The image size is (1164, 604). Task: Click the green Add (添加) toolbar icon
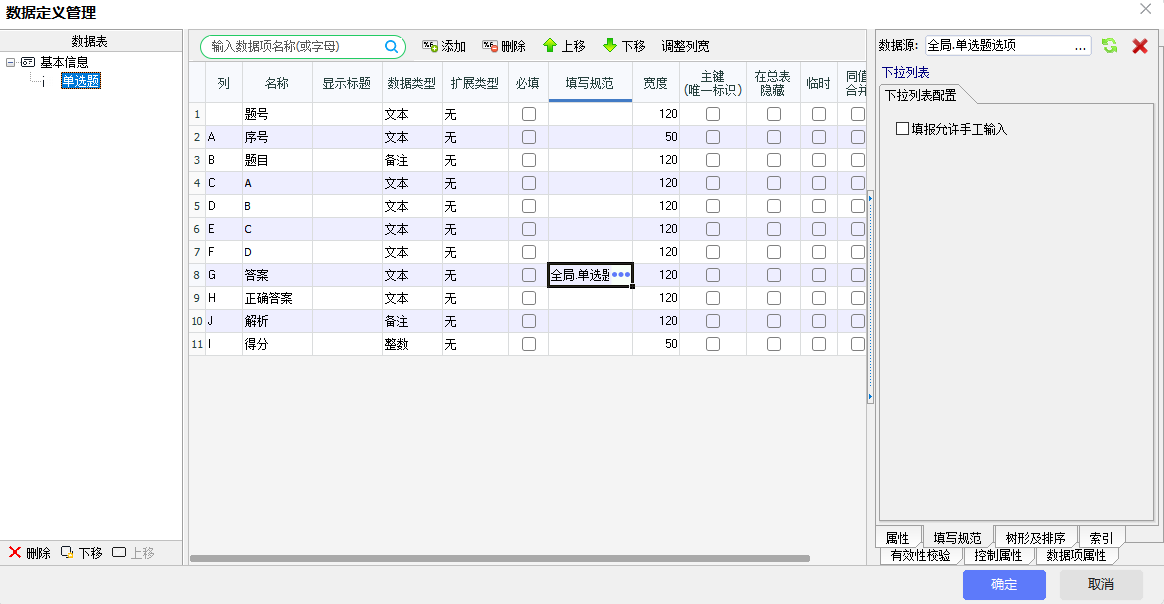430,46
